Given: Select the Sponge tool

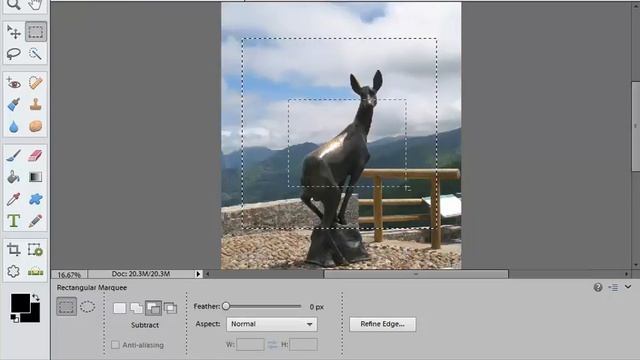Looking at the screenshot, I should pyautogui.click(x=36, y=126).
